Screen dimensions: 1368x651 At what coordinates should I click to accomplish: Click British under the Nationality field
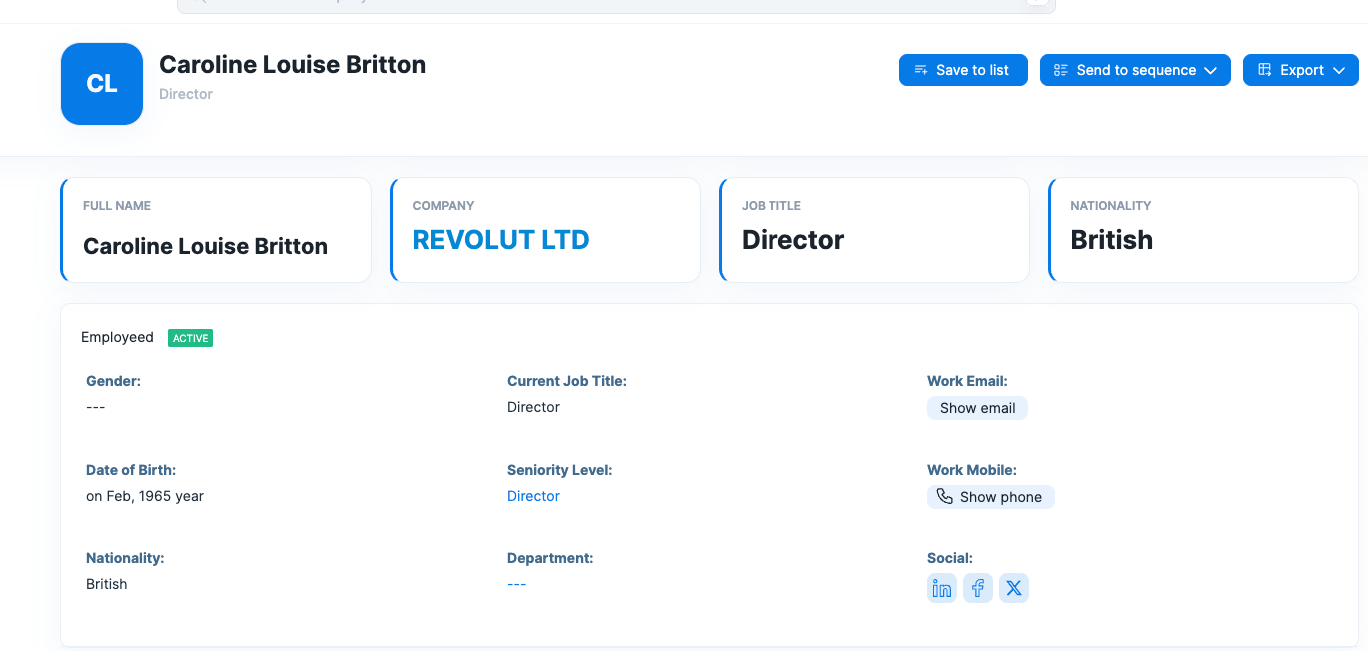[106, 584]
